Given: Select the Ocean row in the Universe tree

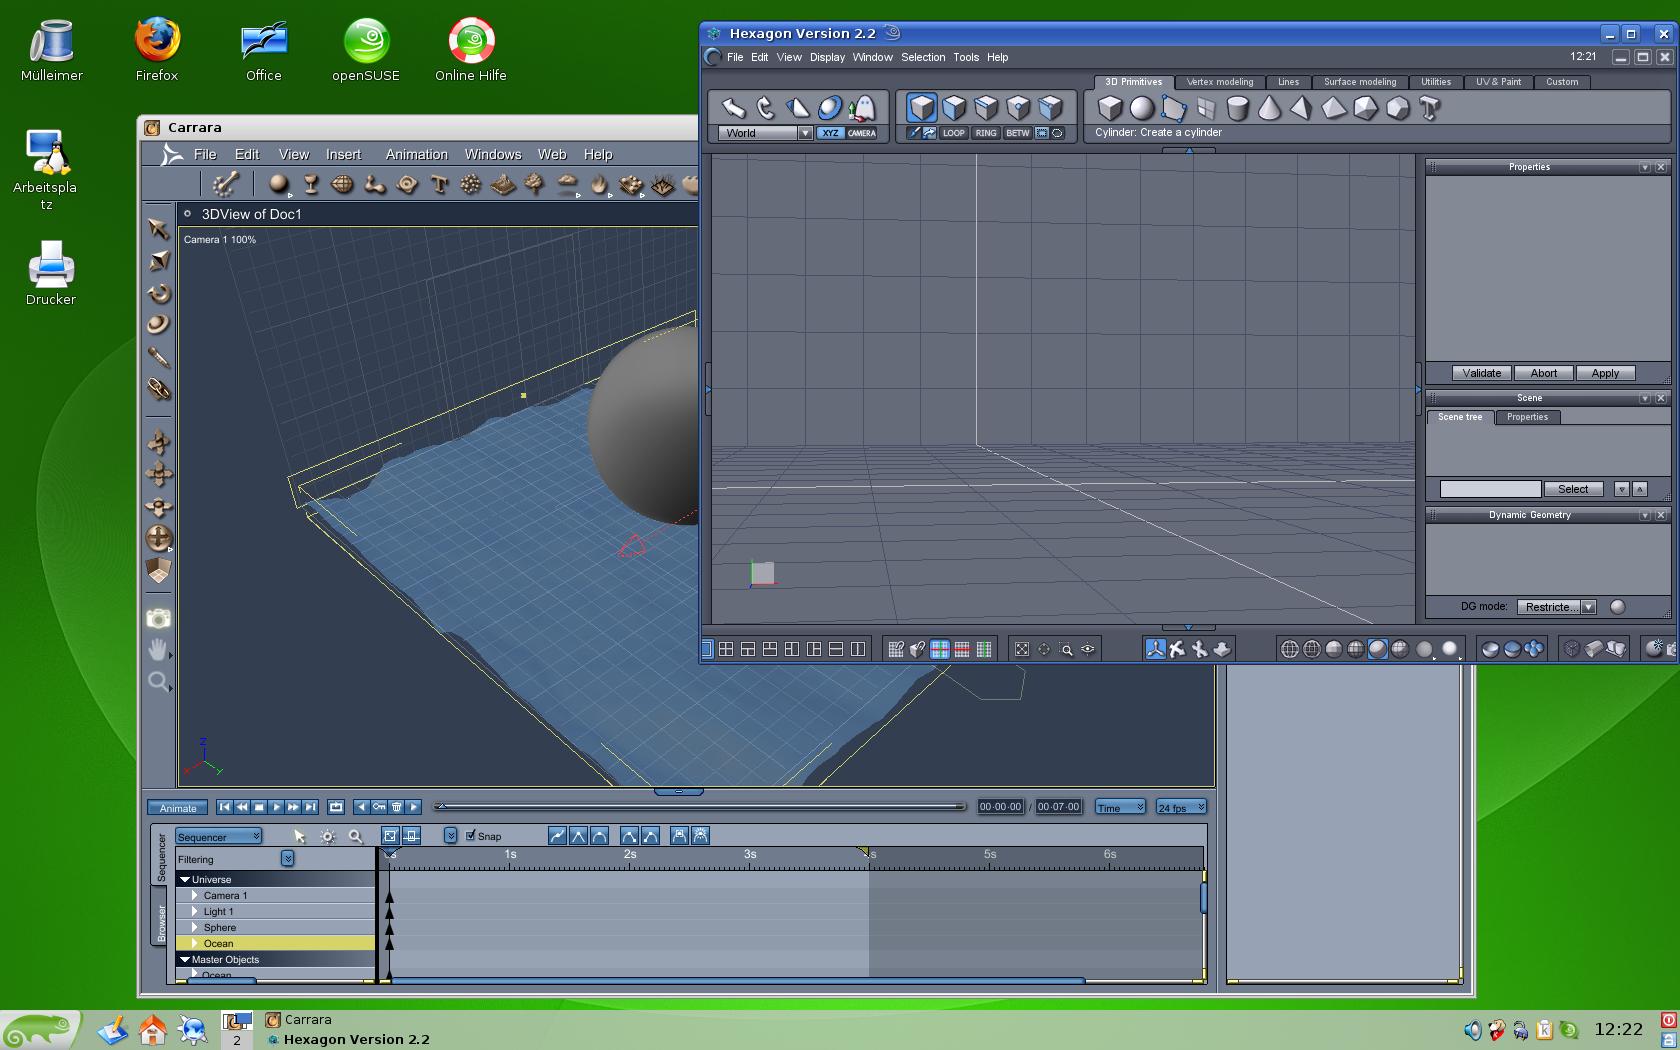Looking at the screenshot, I should click(x=218, y=943).
